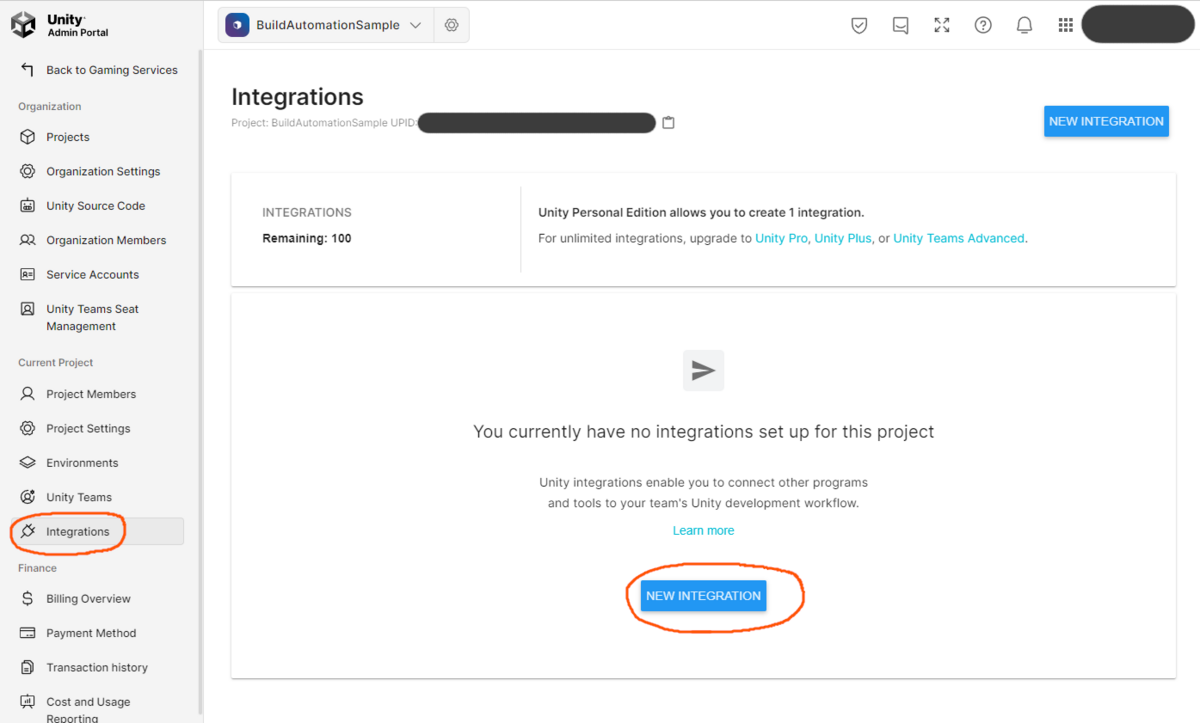Click the circled NEW INTEGRATION button
Screen dimensions: 1200x723
pyautogui.click(x=703, y=595)
